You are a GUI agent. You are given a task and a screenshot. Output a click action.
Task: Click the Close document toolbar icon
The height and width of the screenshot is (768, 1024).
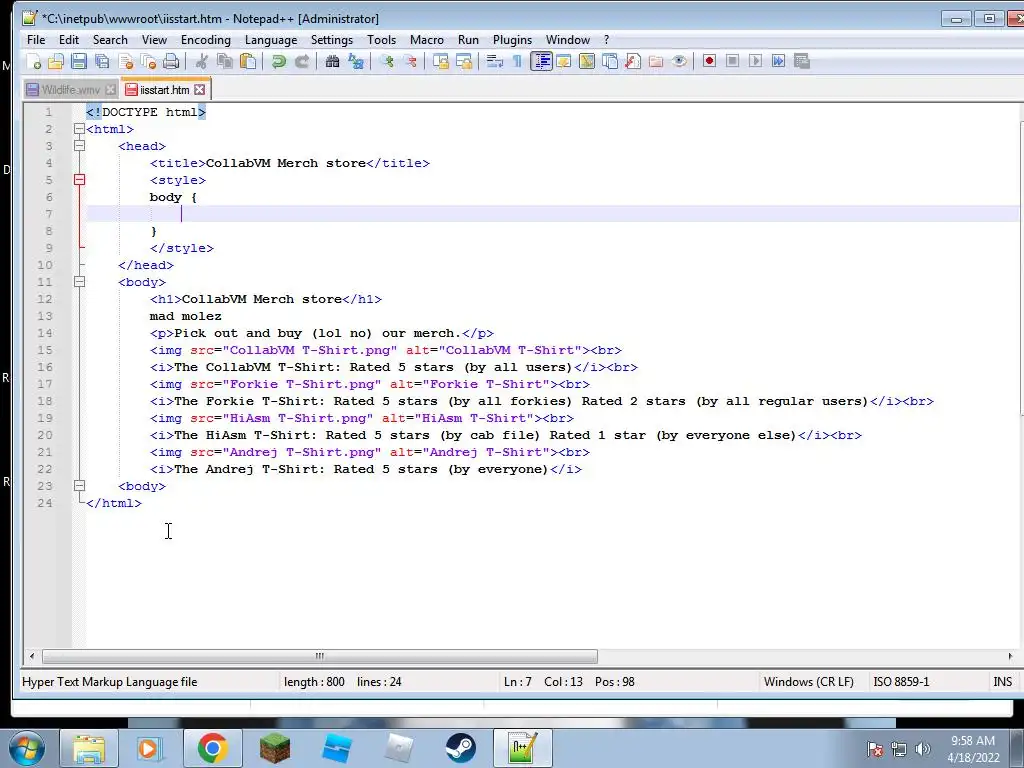click(125, 61)
